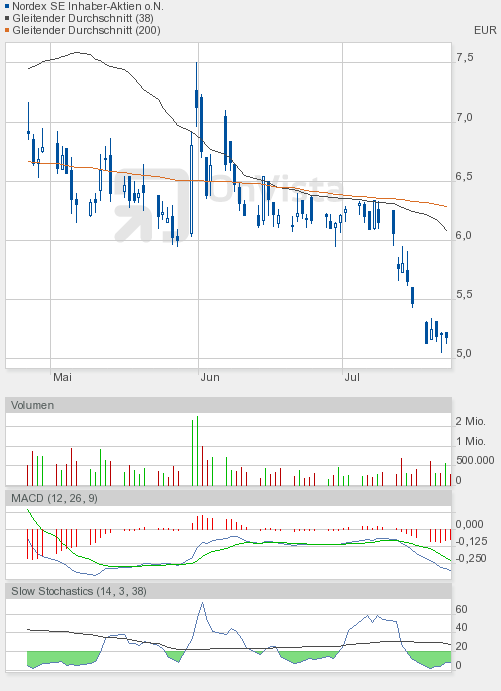The width and height of the screenshot is (501, 691).
Task: Click the 500.000 volume axis label
Action: pyautogui.click(x=475, y=461)
